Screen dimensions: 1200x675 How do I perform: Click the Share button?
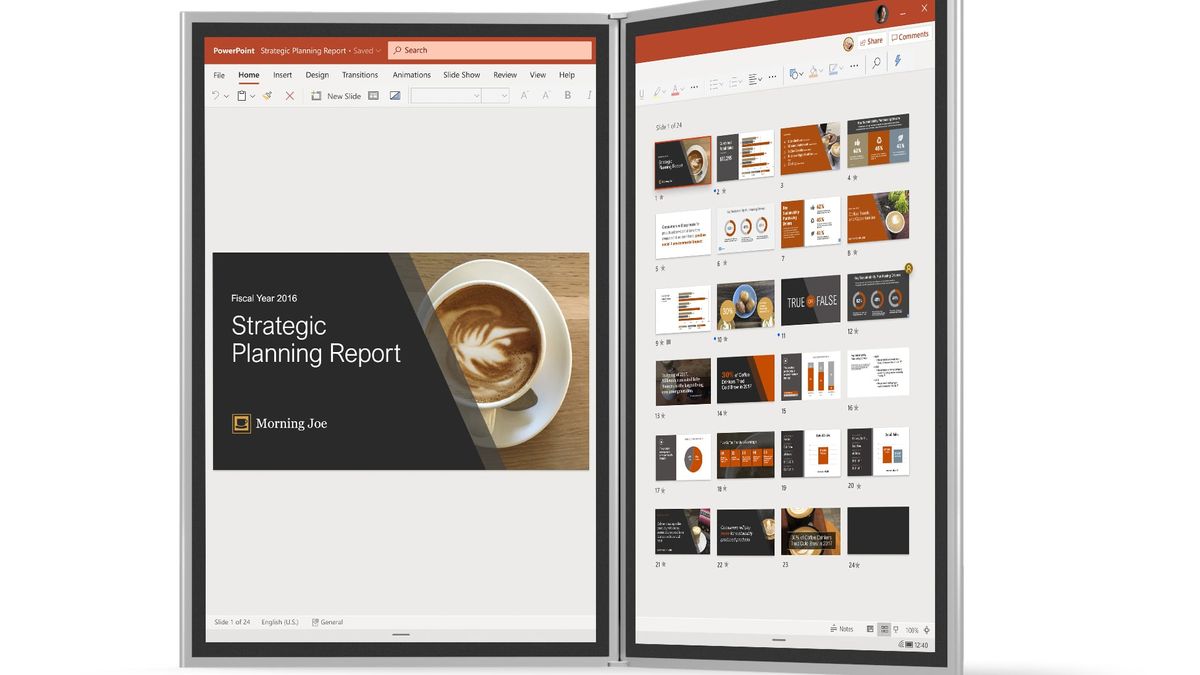pos(871,41)
